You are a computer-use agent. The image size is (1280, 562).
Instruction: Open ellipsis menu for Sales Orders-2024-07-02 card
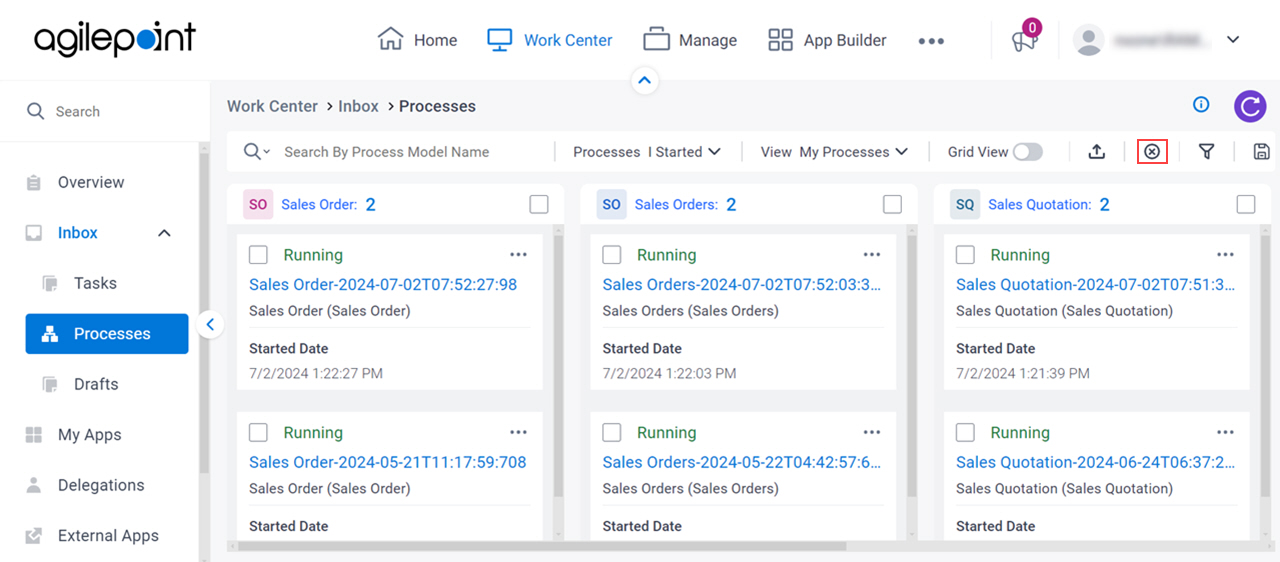(872, 255)
